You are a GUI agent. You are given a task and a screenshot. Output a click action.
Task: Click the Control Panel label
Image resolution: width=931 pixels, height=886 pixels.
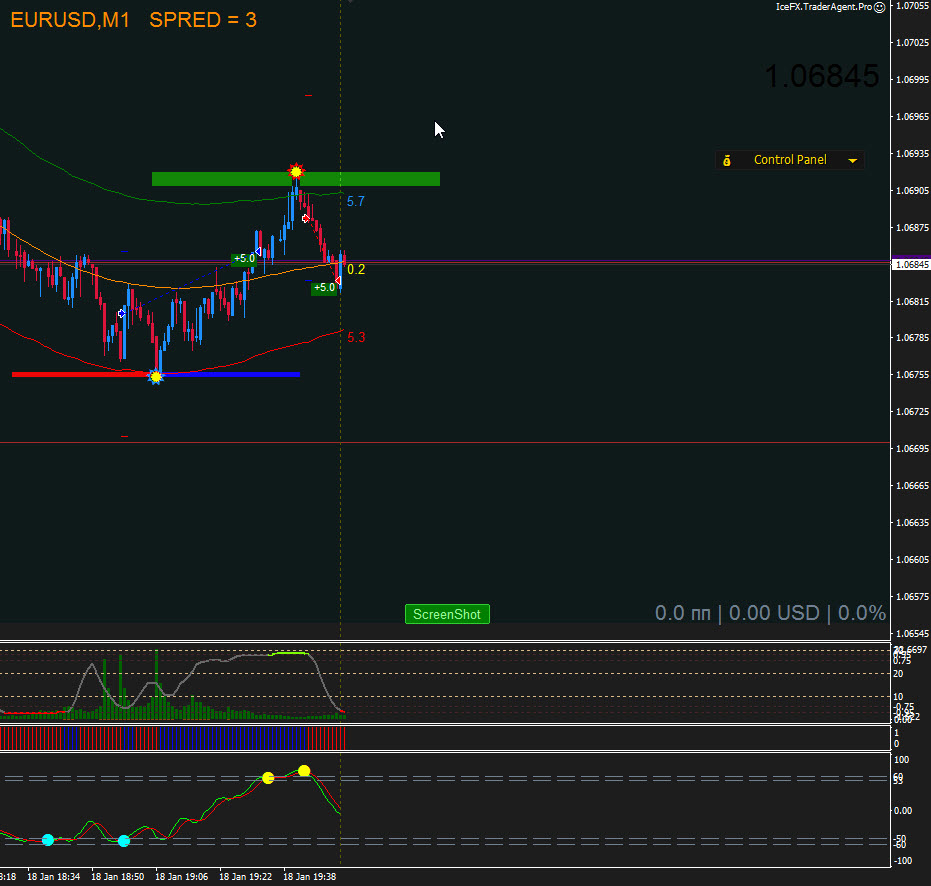pos(790,160)
